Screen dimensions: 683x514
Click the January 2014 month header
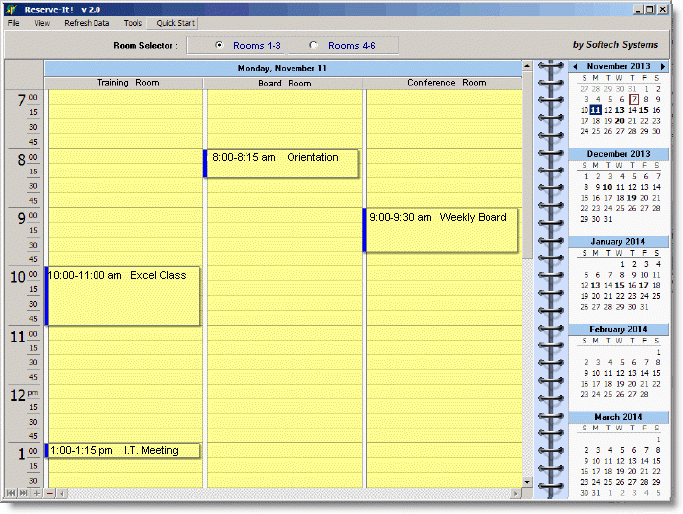[x=619, y=241]
